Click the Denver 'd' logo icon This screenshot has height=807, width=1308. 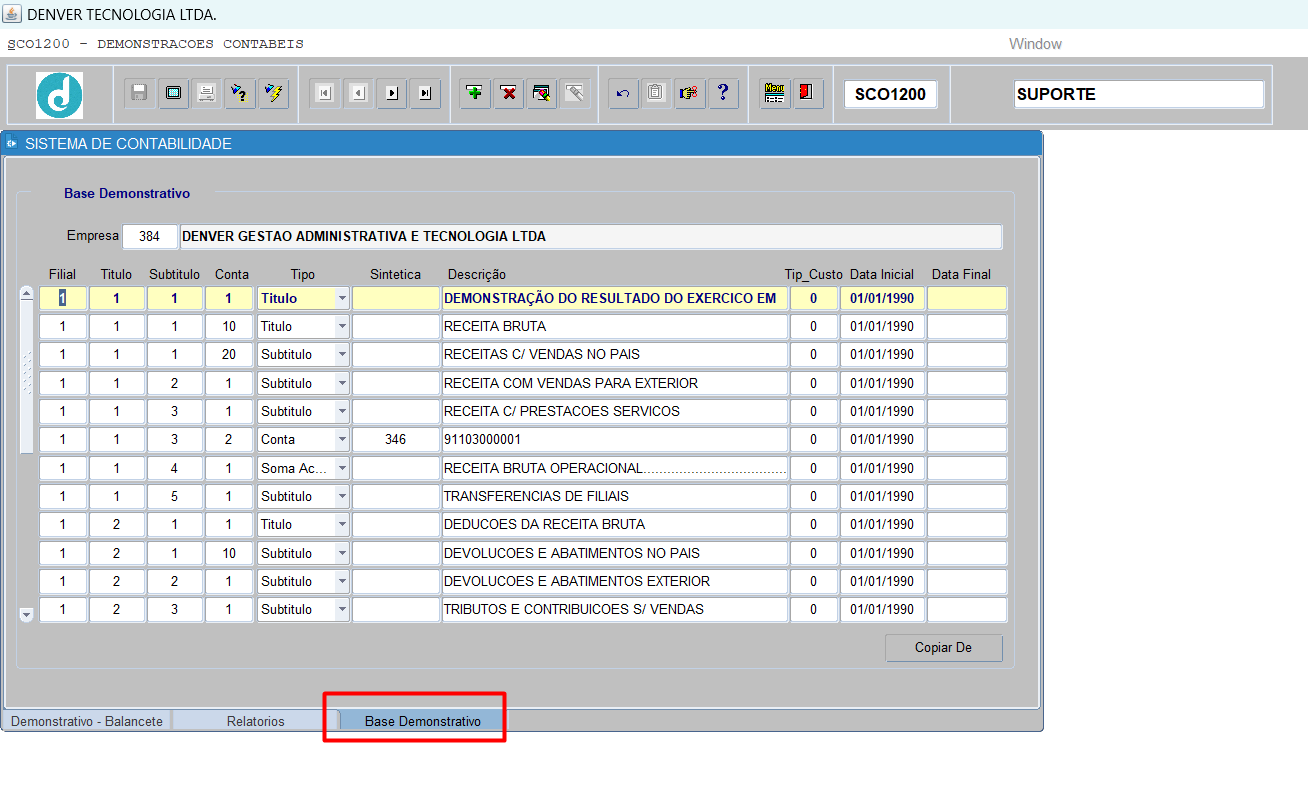tap(59, 95)
